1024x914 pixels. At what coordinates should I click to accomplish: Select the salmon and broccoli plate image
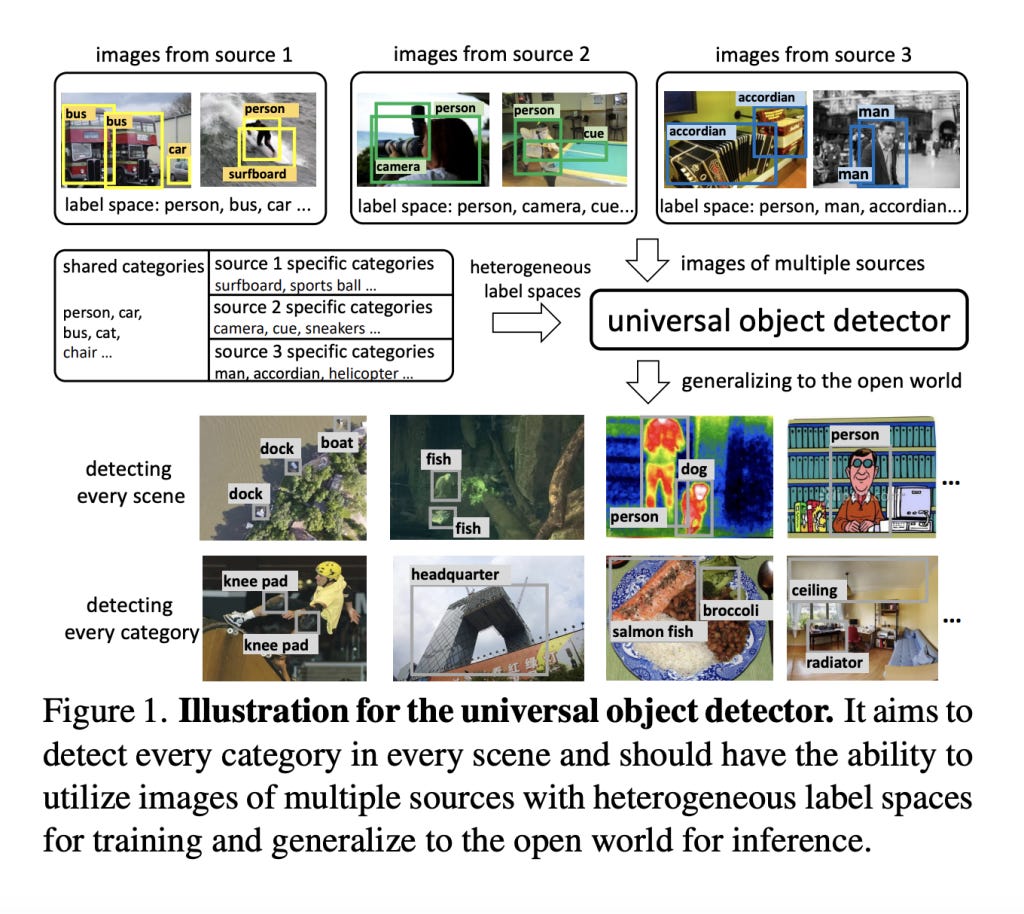(689, 618)
